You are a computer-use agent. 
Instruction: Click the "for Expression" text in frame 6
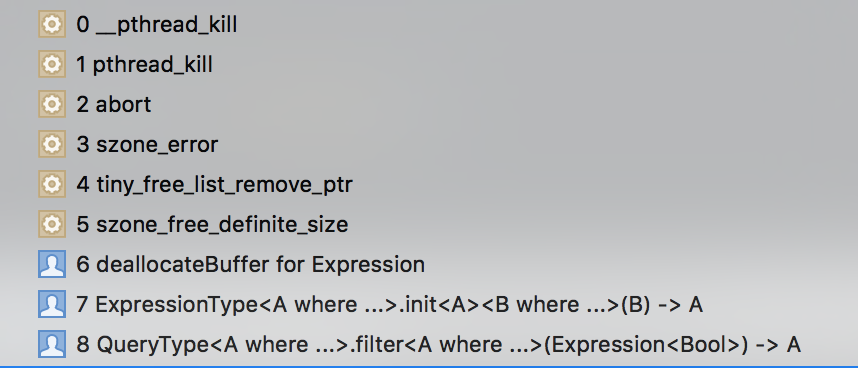350,265
